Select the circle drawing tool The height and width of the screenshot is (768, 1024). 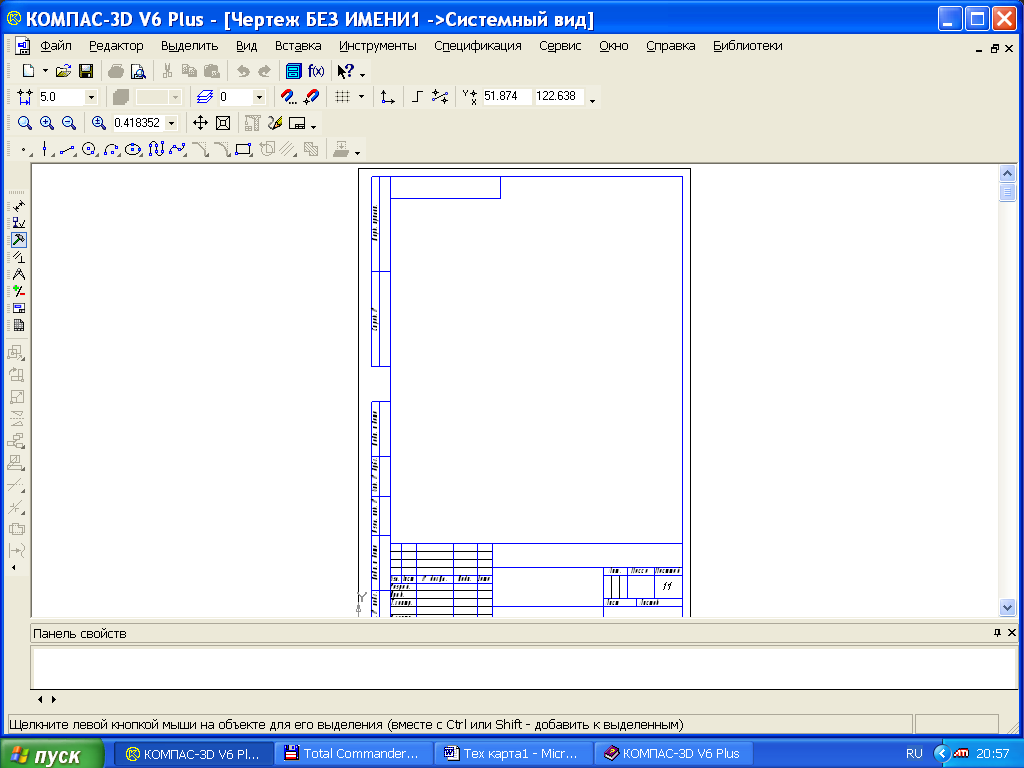click(x=89, y=150)
